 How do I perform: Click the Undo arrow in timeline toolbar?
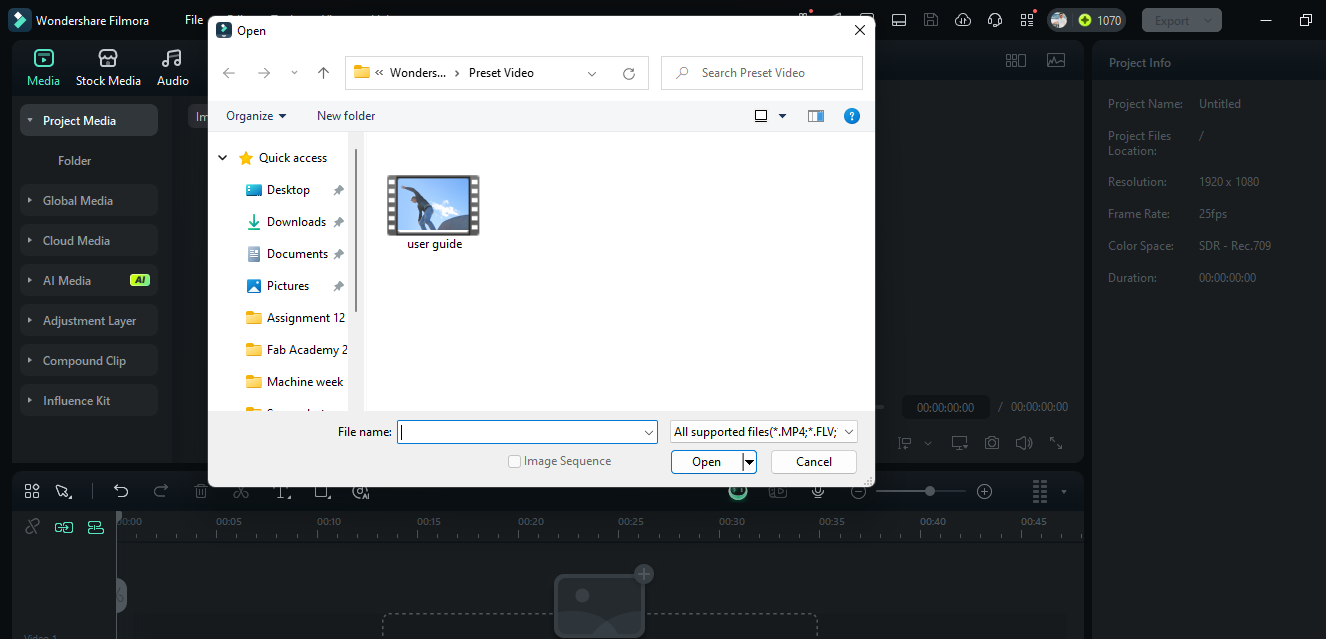(x=121, y=491)
